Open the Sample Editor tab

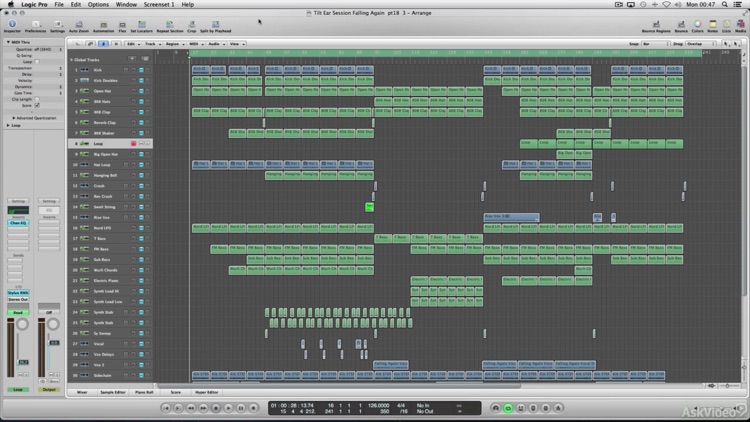click(x=113, y=392)
